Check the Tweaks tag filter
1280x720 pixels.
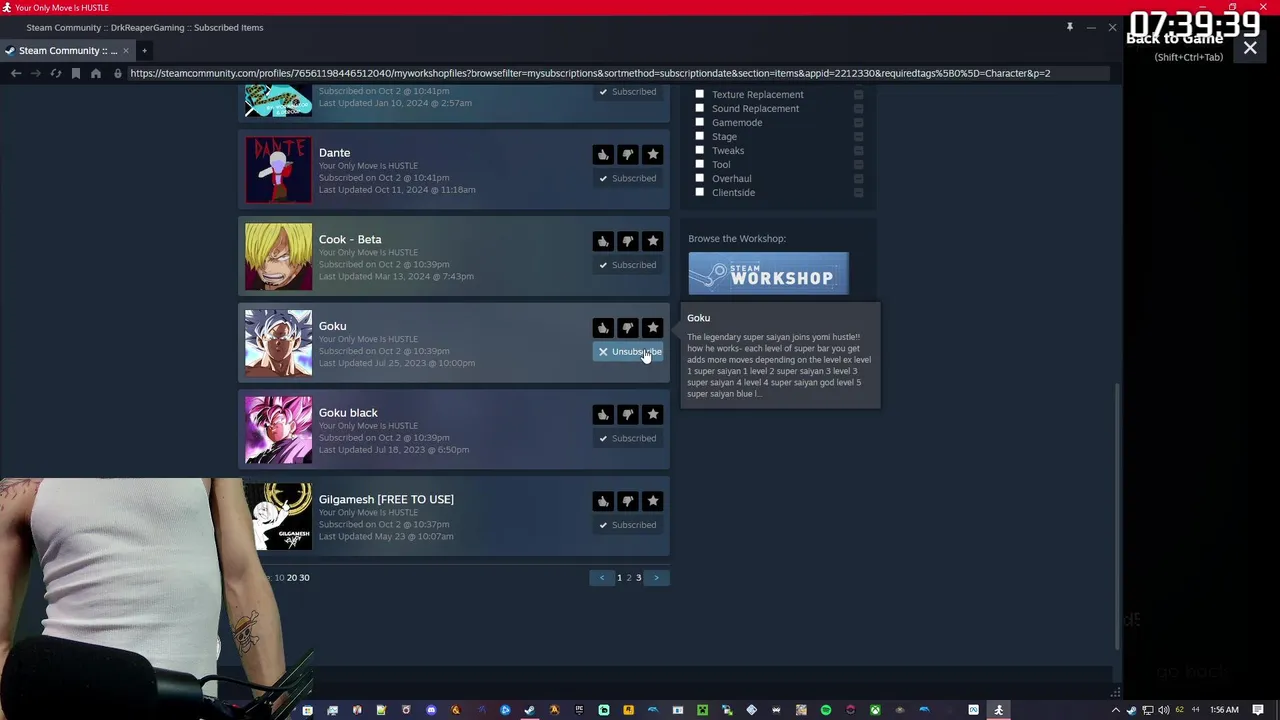(x=700, y=150)
